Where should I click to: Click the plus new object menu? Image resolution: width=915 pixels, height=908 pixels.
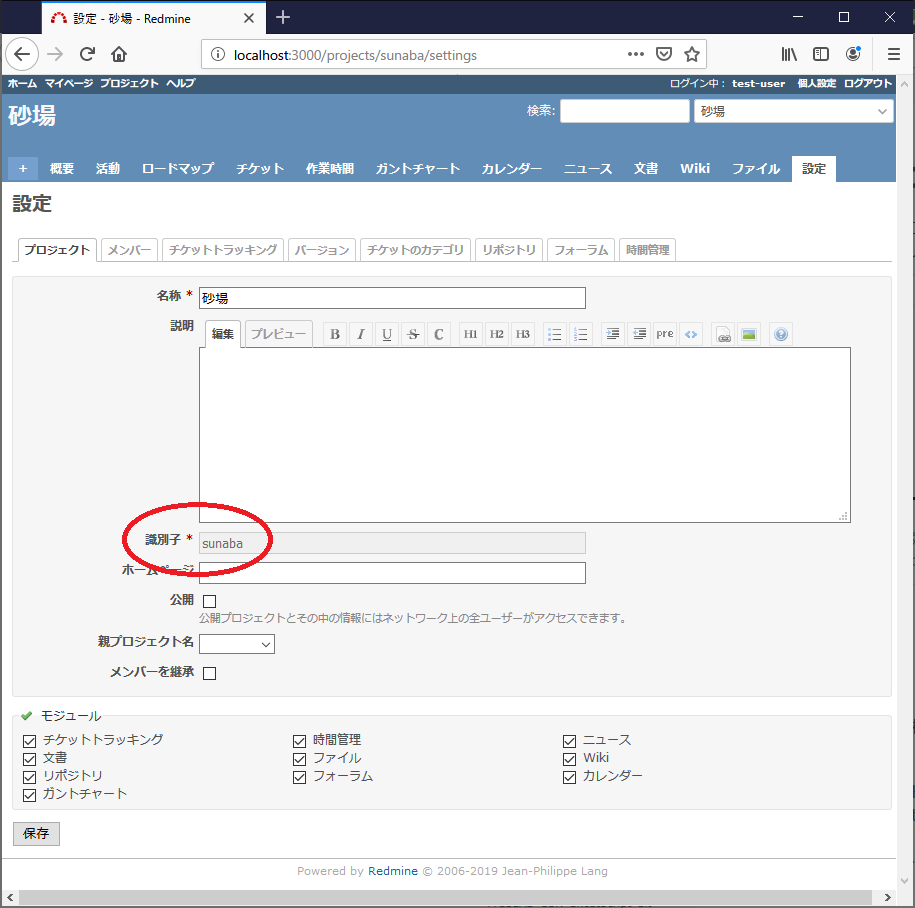tap(23, 169)
